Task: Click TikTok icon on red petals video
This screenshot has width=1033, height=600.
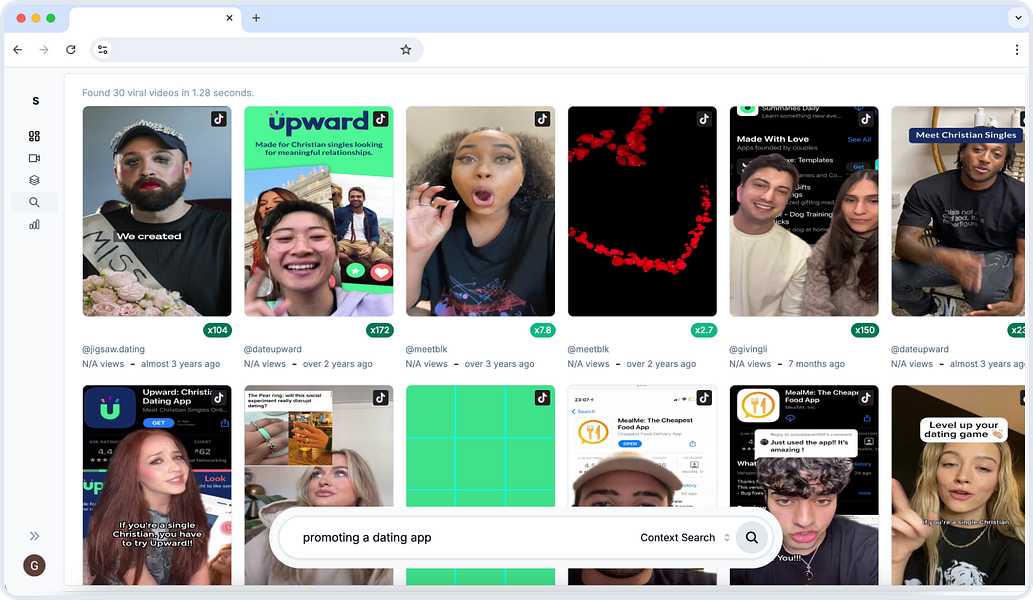Action: pyautogui.click(x=704, y=119)
